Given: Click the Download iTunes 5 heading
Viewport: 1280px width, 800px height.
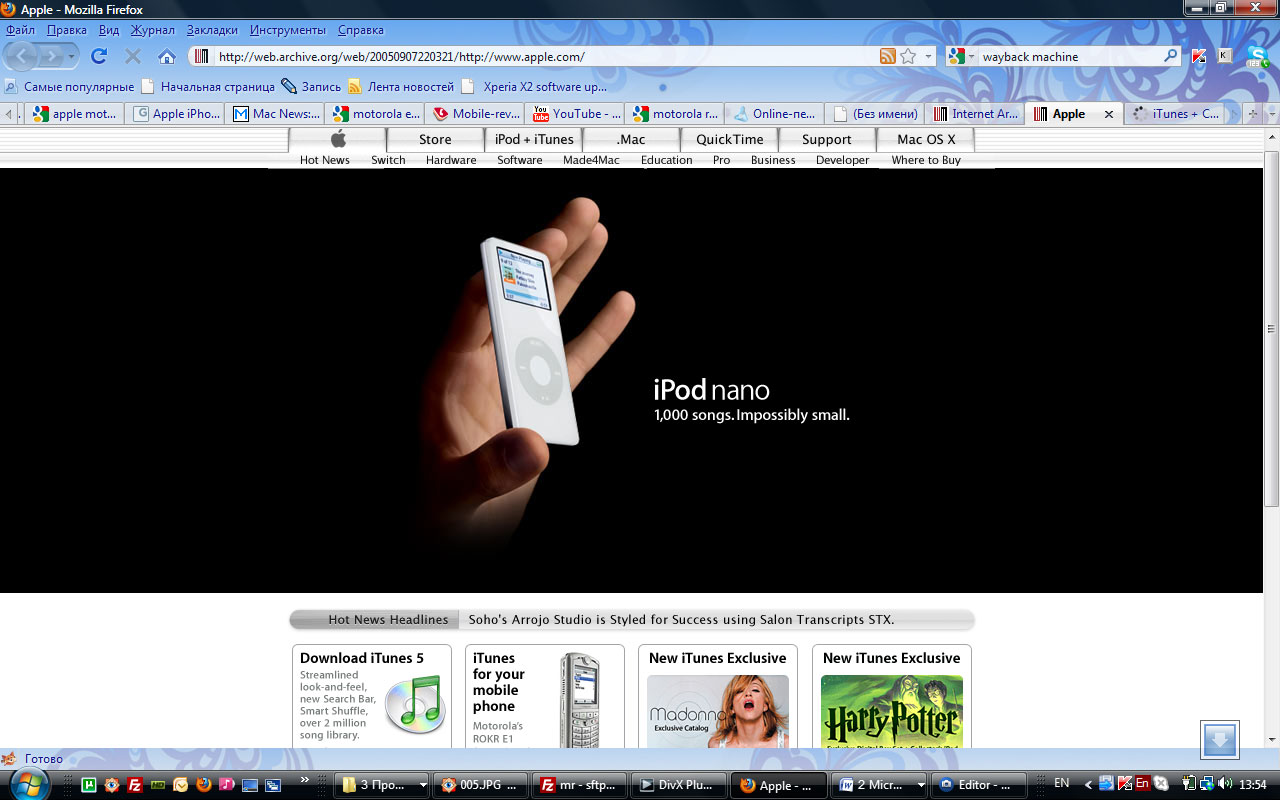Looking at the screenshot, I should pos(362,658).
